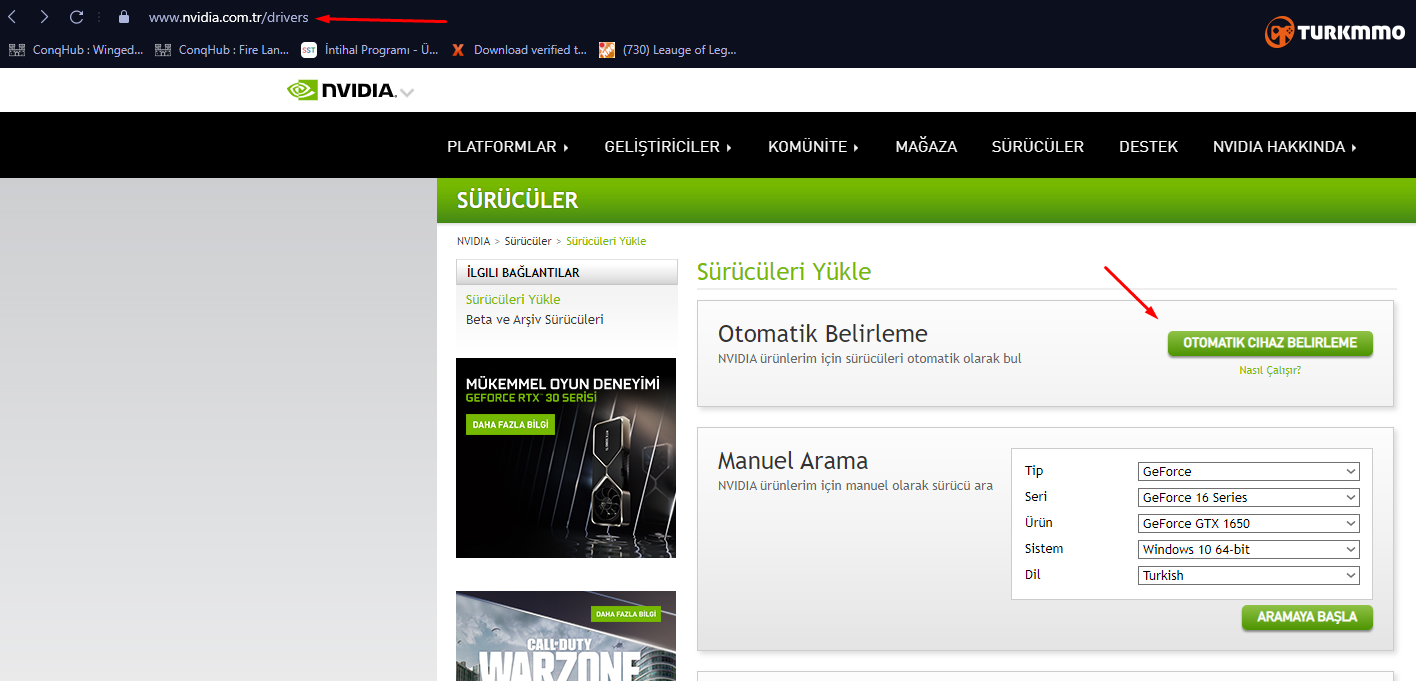Click the Otomatik Belirleme heading
Image resolution: width=1416 pixels, height=681 pixels.
(823, 333)
